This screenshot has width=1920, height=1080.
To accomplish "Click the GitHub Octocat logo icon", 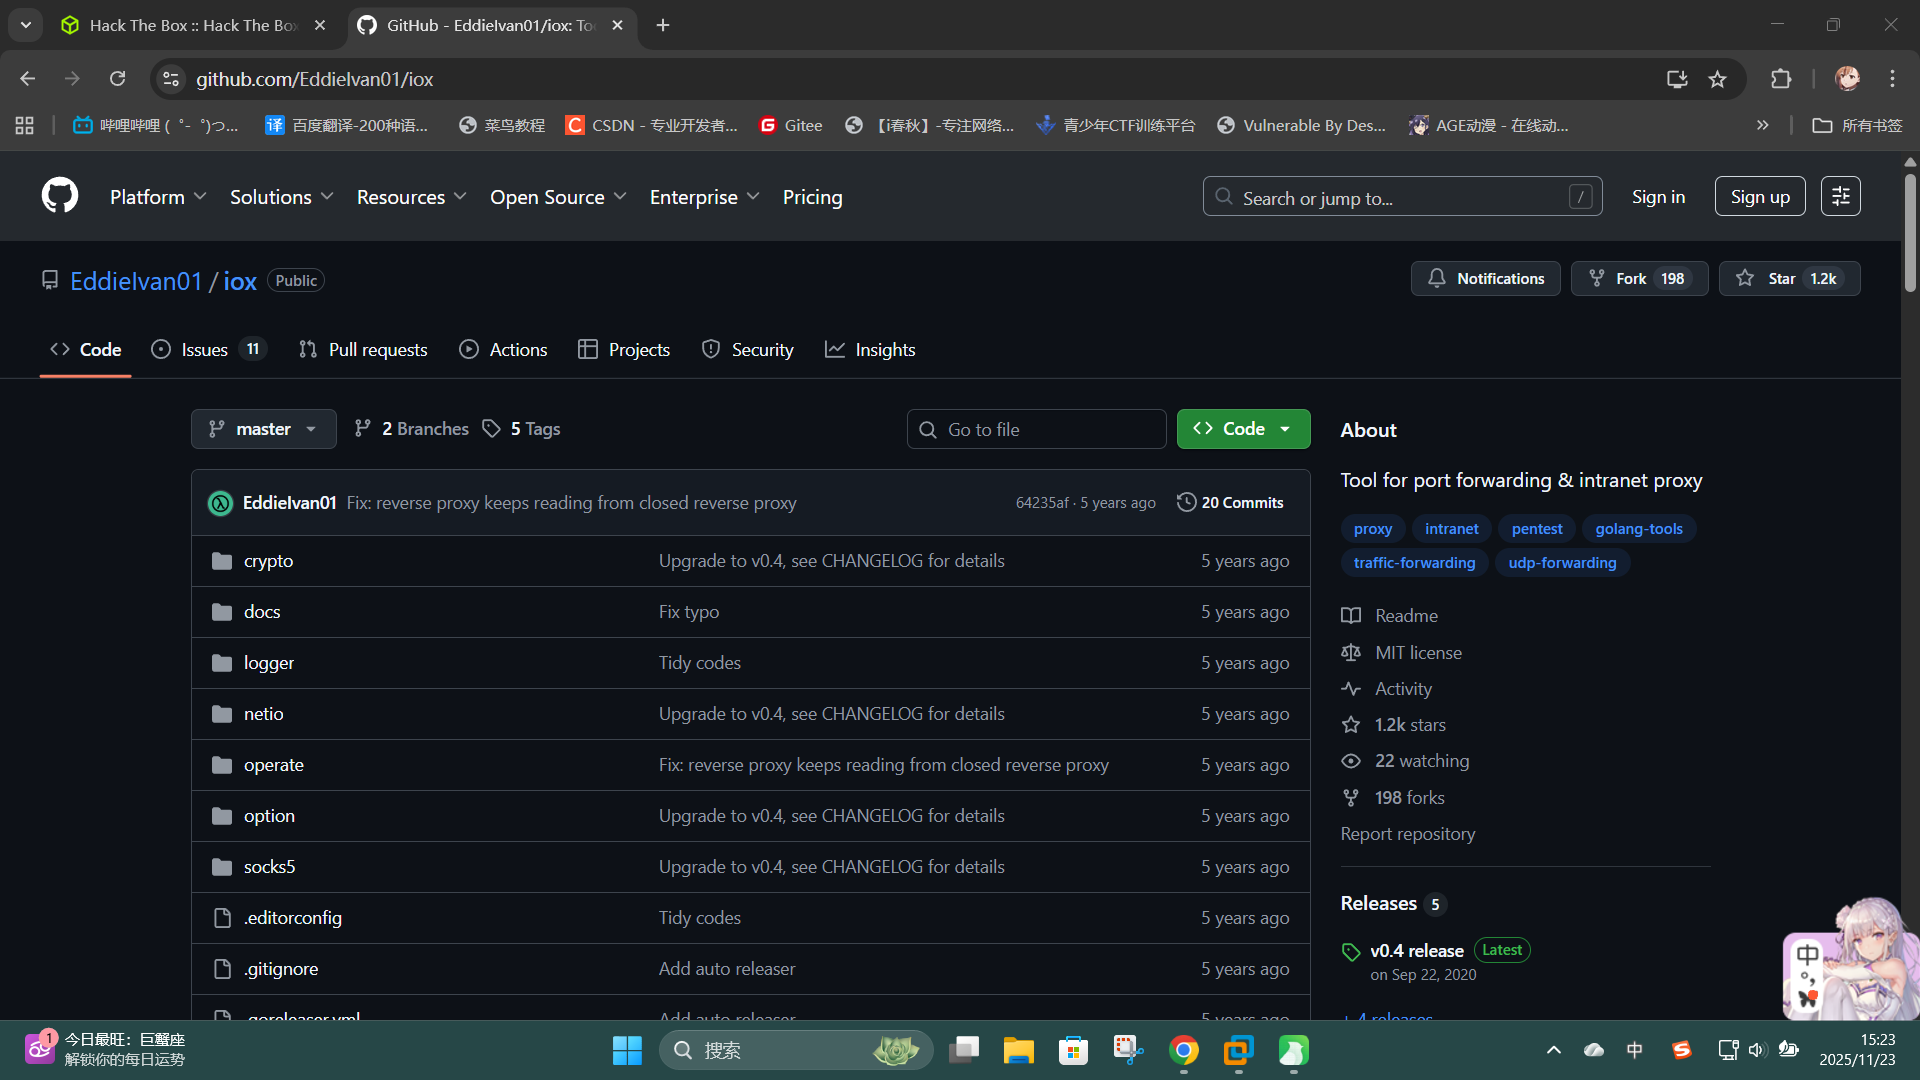I will pyautogui.click(x=60, y=196).
